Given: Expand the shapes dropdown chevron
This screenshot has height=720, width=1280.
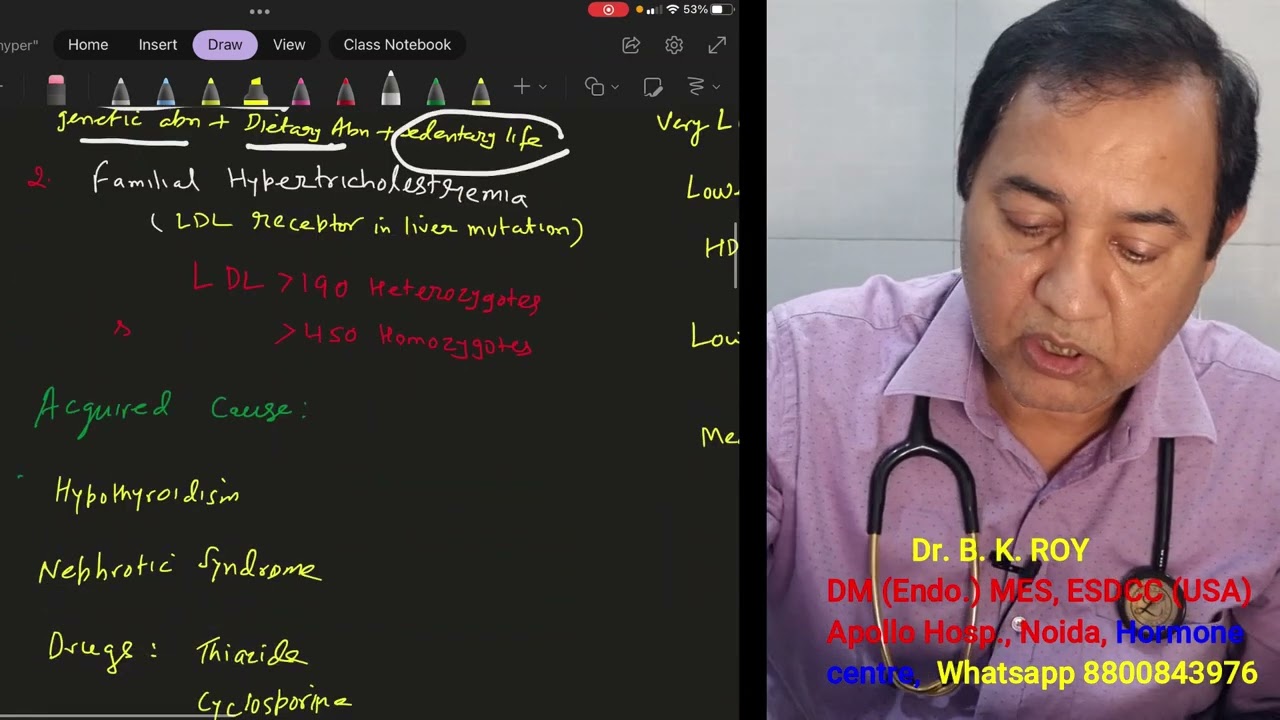Looking at the screenshot, I should coord(613,87).
